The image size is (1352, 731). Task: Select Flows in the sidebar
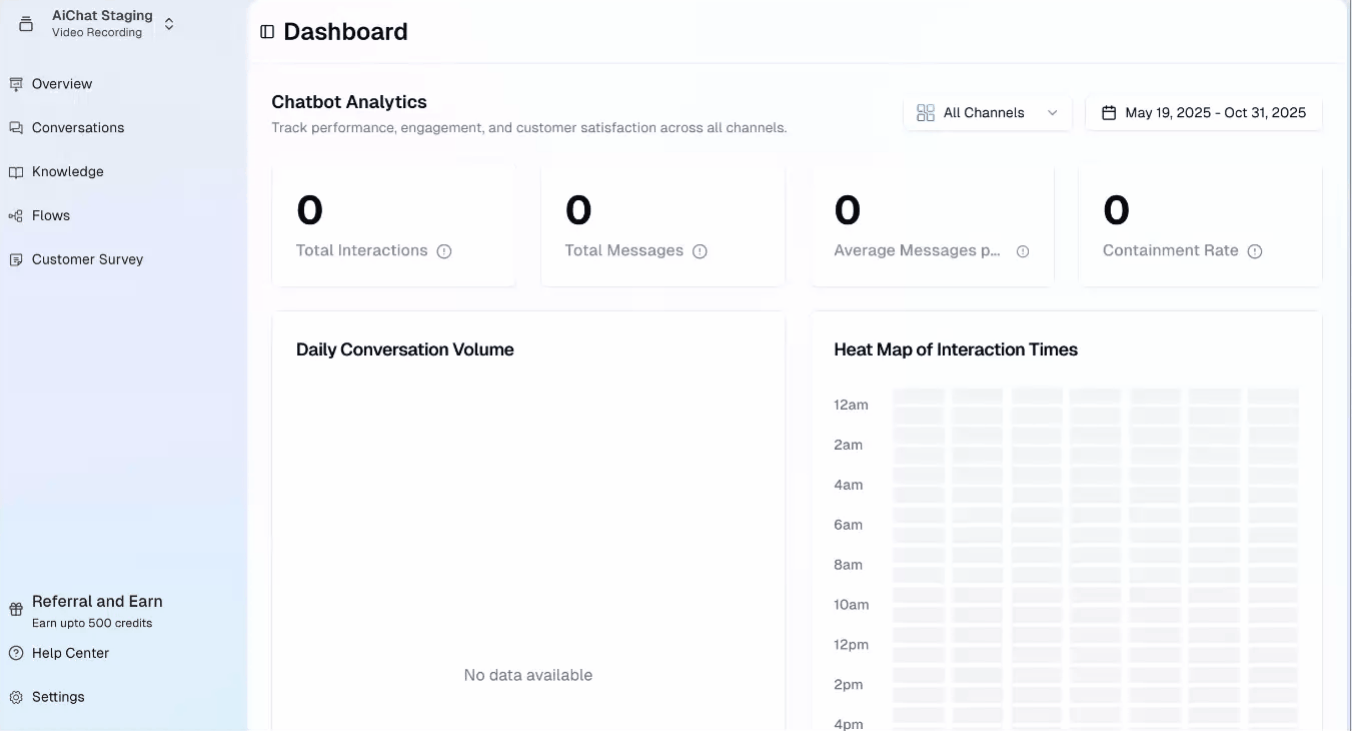(x=51, y=216)
